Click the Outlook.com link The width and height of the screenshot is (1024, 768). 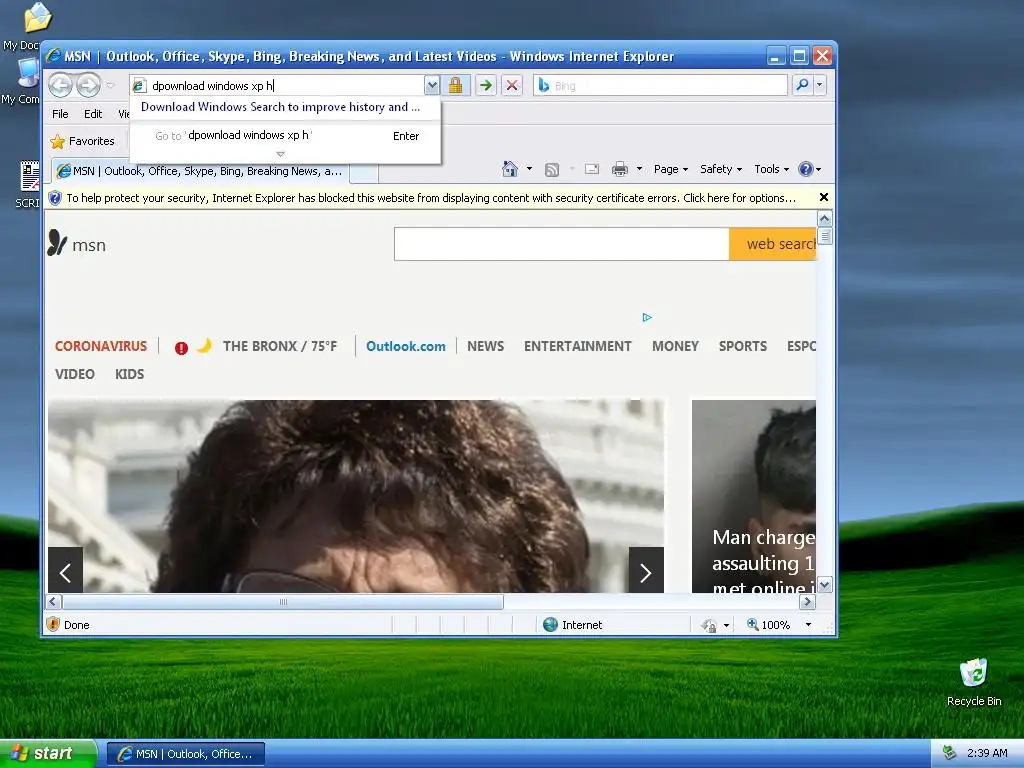[x=406, y=346]
